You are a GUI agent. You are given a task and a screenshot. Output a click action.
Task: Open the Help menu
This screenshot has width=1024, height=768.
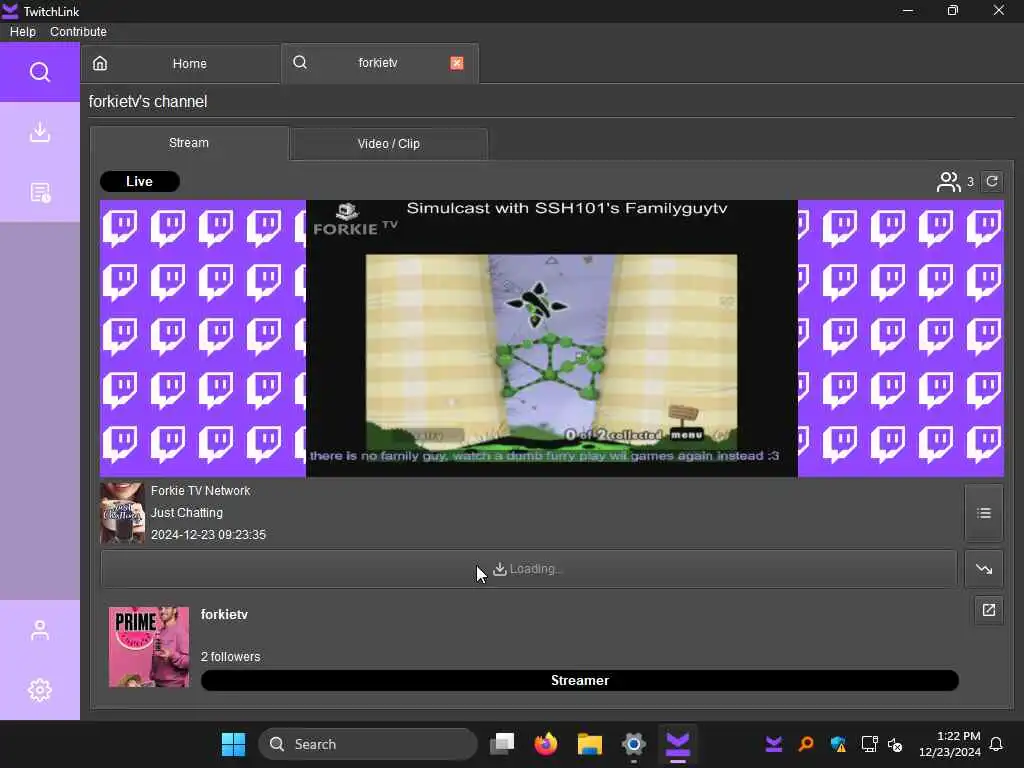pyautogui.click(x=23, y=31)
